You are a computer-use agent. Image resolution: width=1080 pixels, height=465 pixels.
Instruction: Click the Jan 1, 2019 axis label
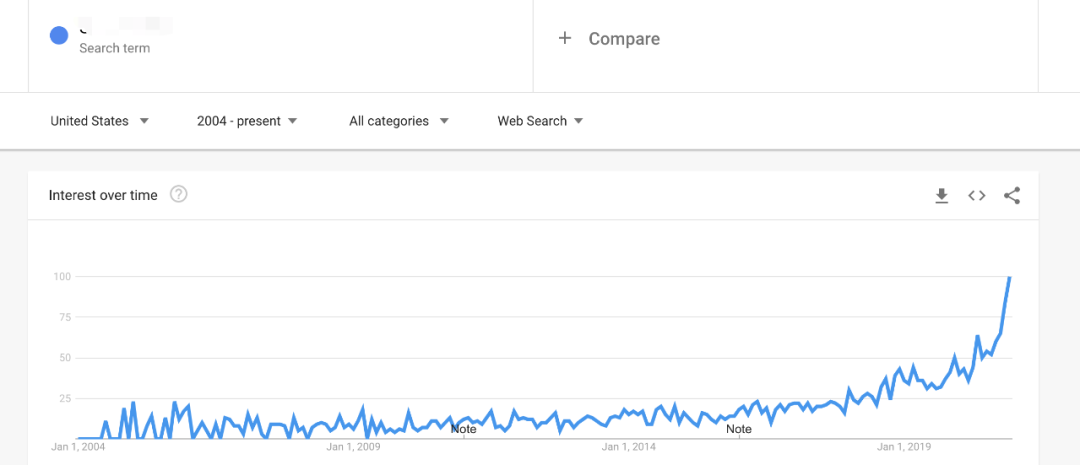tap(905, 447)
